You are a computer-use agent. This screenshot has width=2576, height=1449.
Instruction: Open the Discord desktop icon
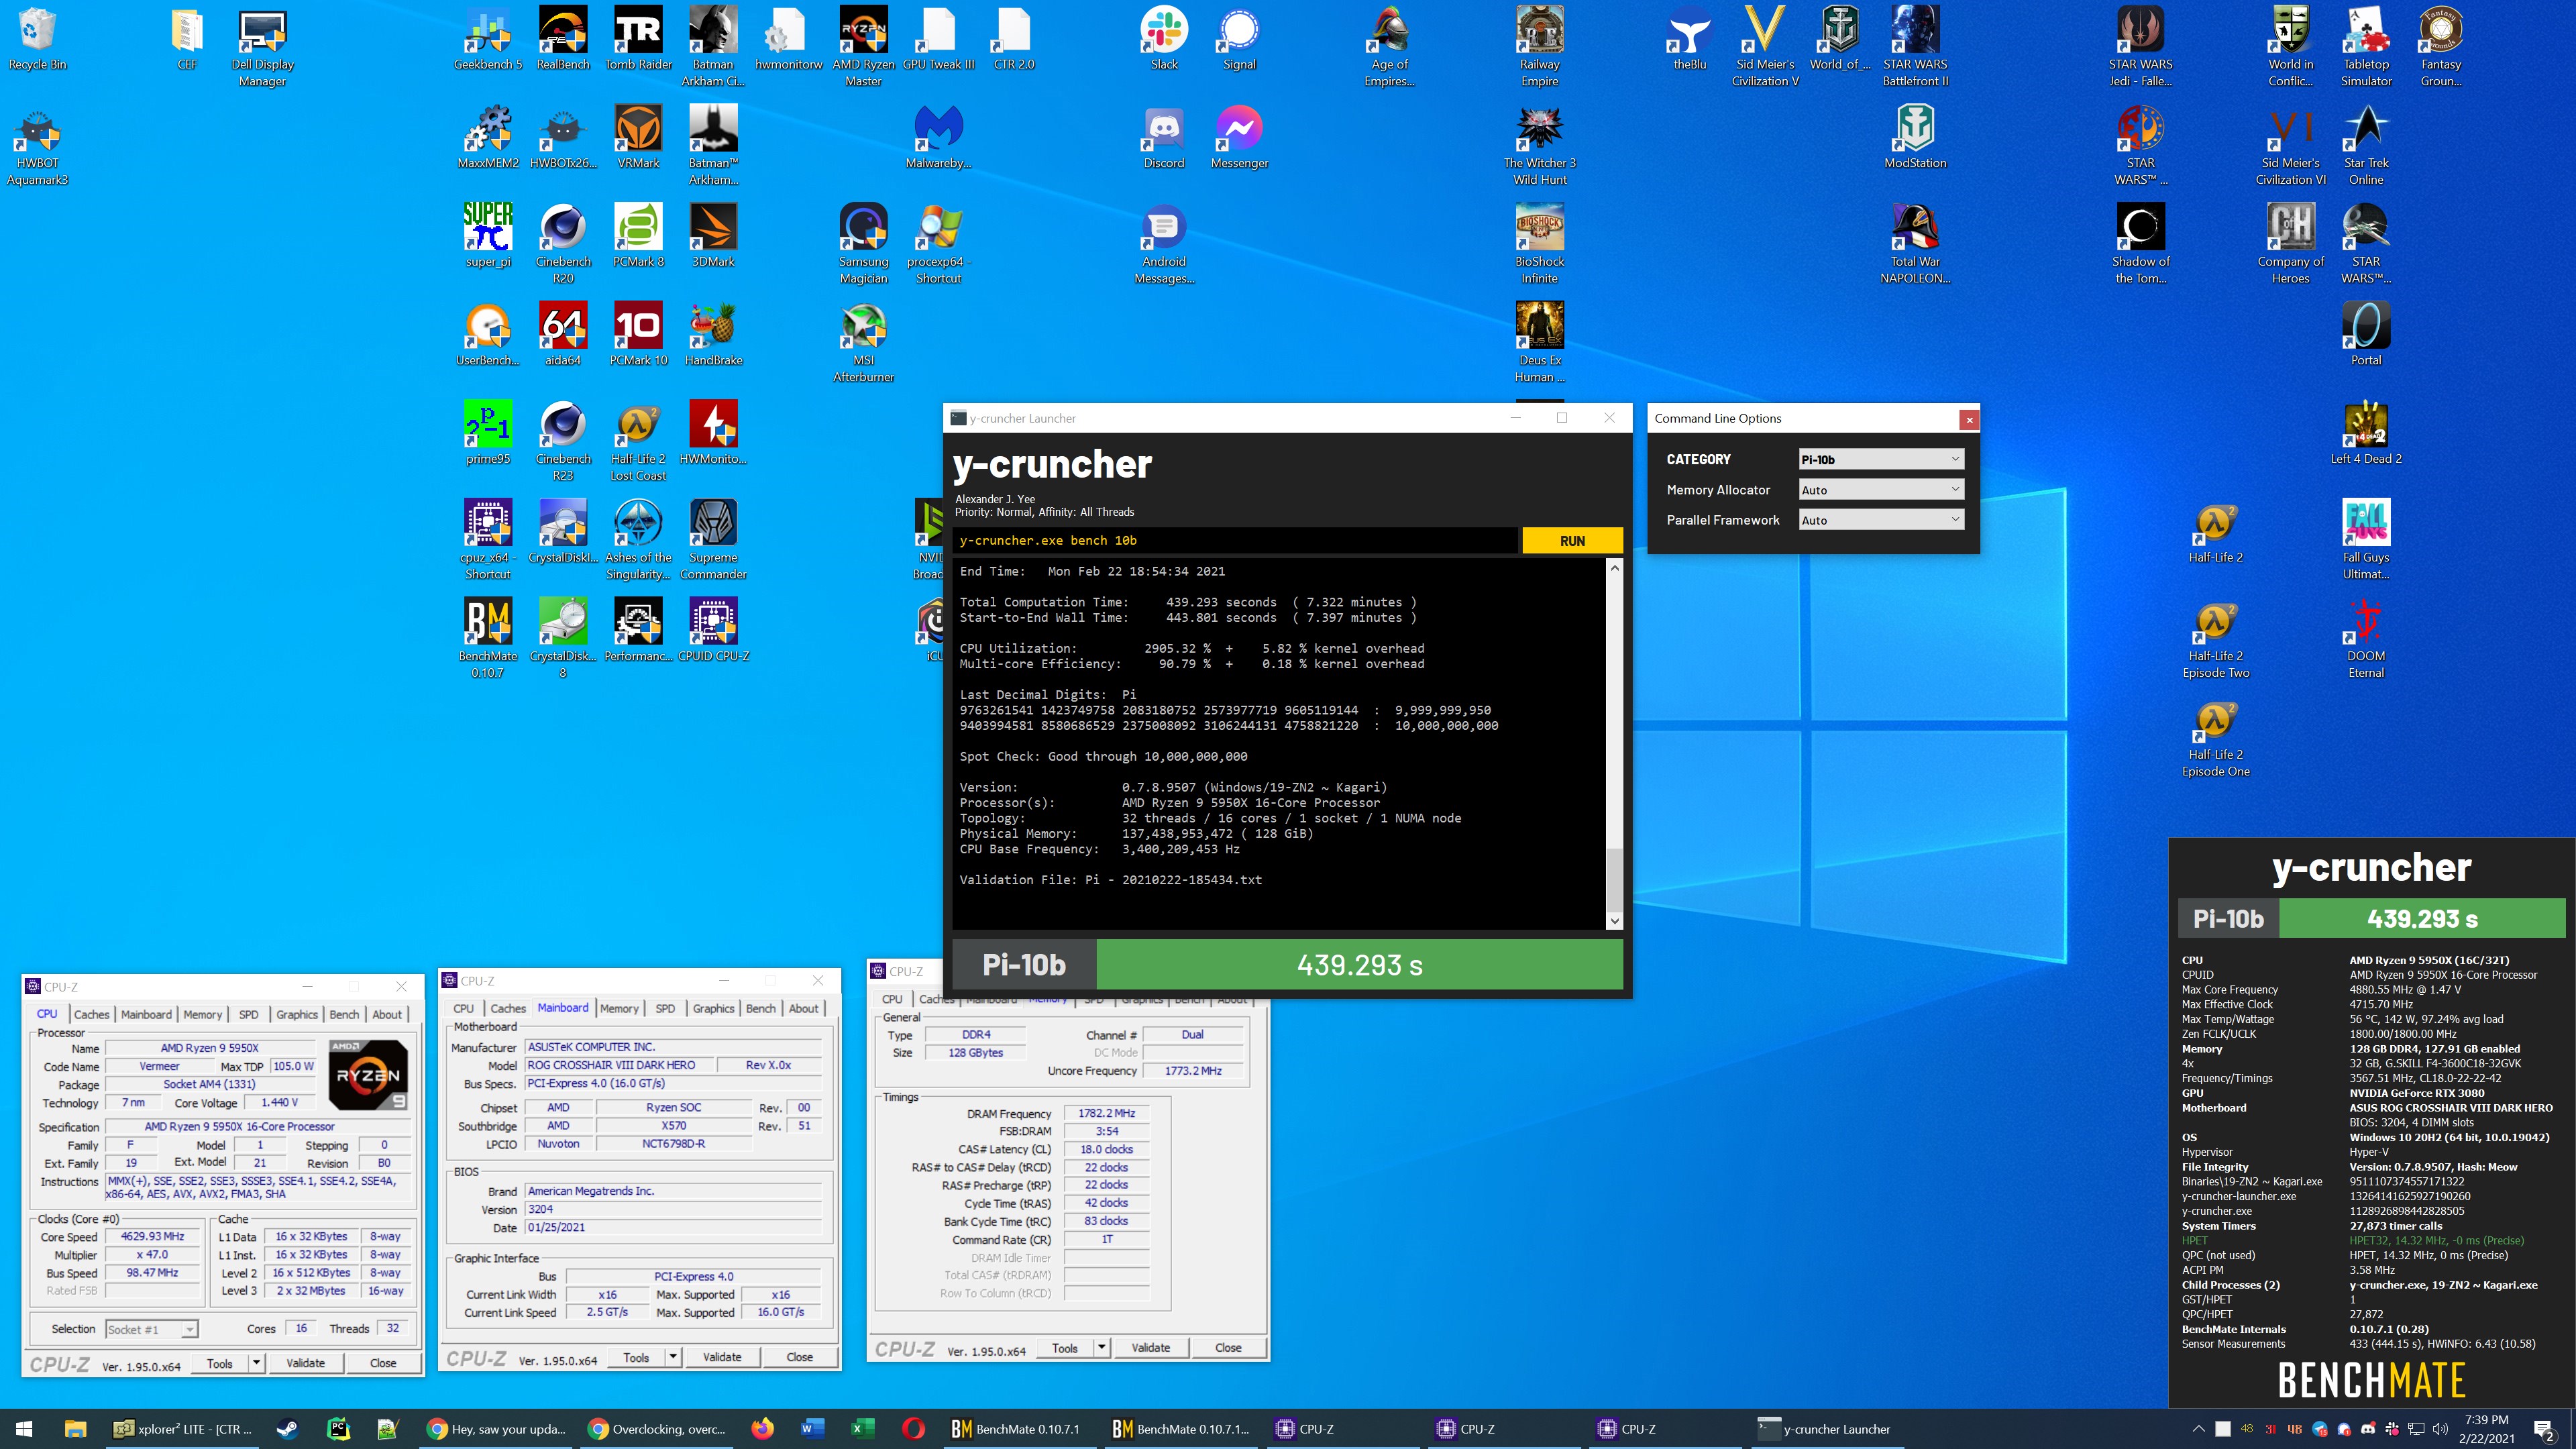(x=1164, y=138)
